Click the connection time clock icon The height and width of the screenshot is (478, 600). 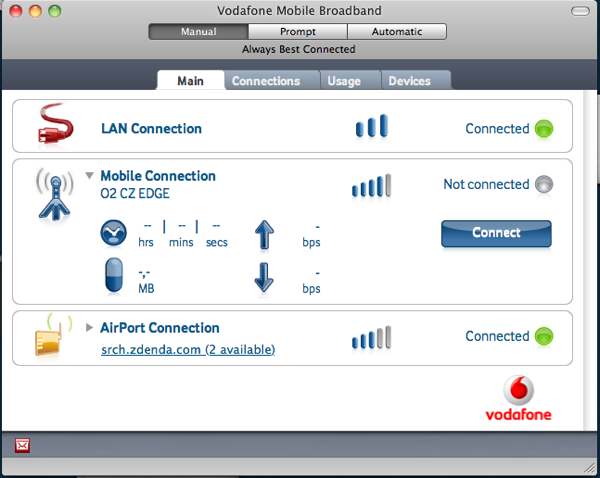114,233
